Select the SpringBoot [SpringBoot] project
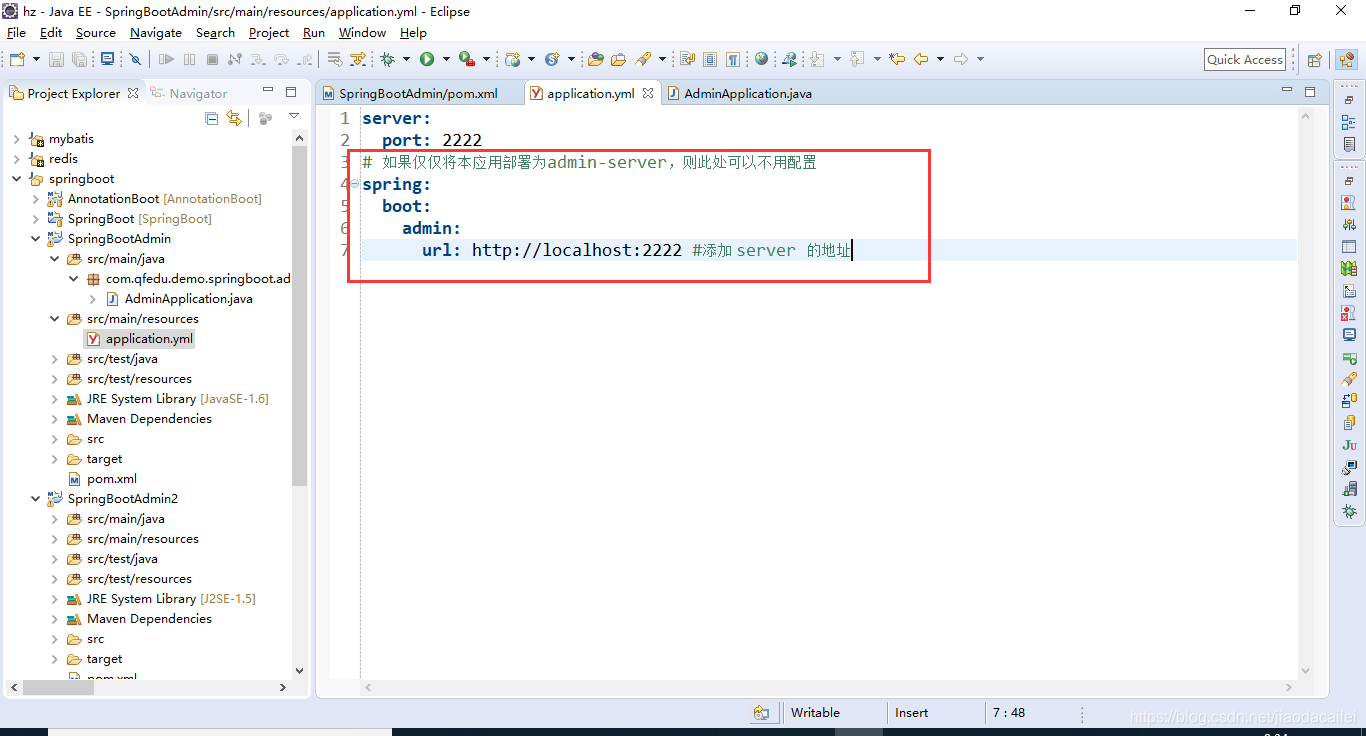Image resolution: width=1366 pixels, height=736 pixels. [130, 219]
